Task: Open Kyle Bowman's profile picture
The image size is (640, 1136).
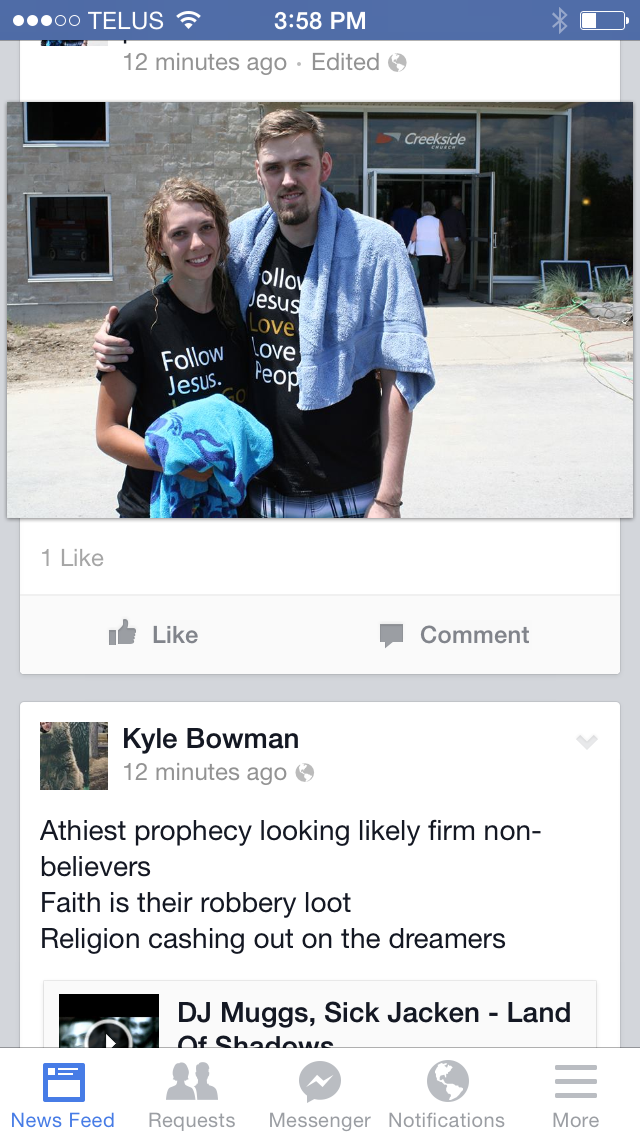Action: [74, 756]
